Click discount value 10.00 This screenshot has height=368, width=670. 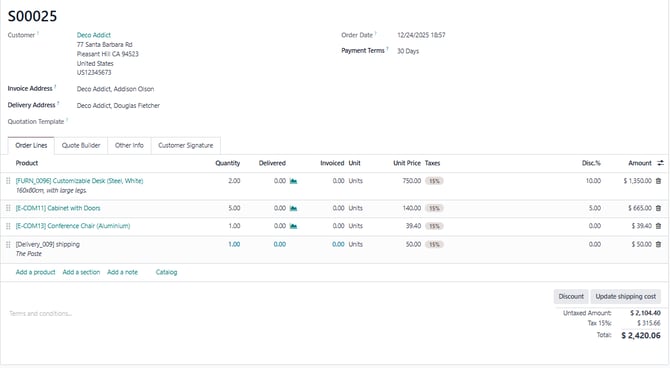coord(593,181)
